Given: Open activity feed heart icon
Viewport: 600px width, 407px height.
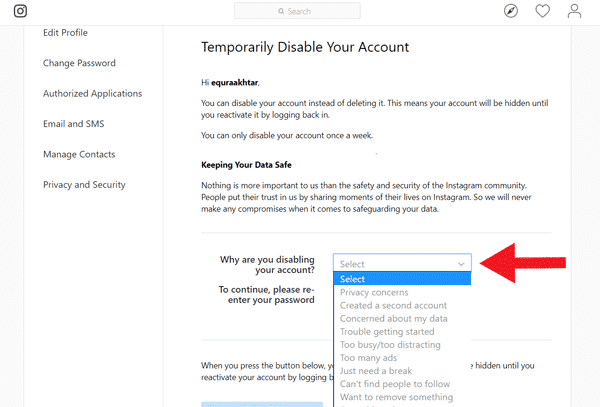Looking at the screenshot, I should (543, 11).
